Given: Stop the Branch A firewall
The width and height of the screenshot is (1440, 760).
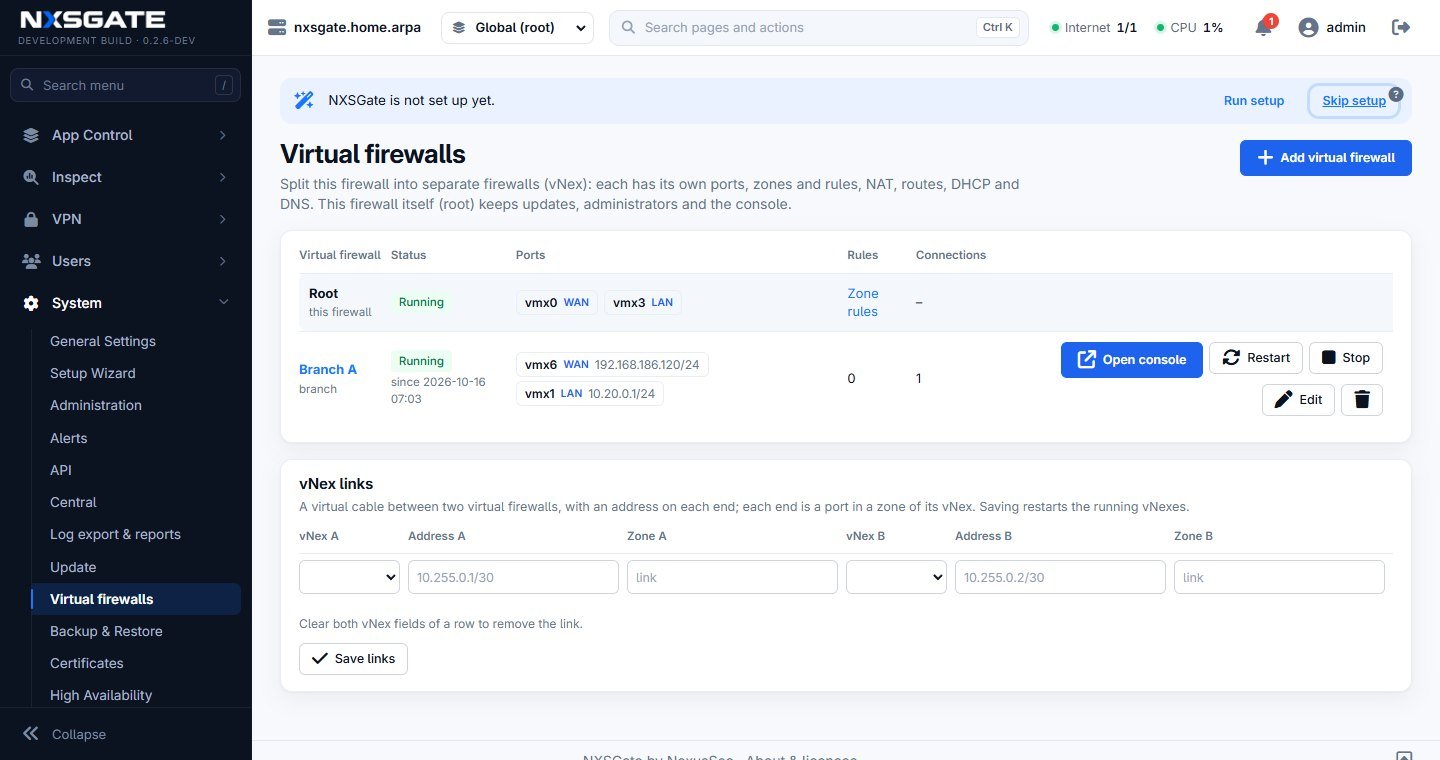Looking at the screenshot, I should pos(1346,358).
